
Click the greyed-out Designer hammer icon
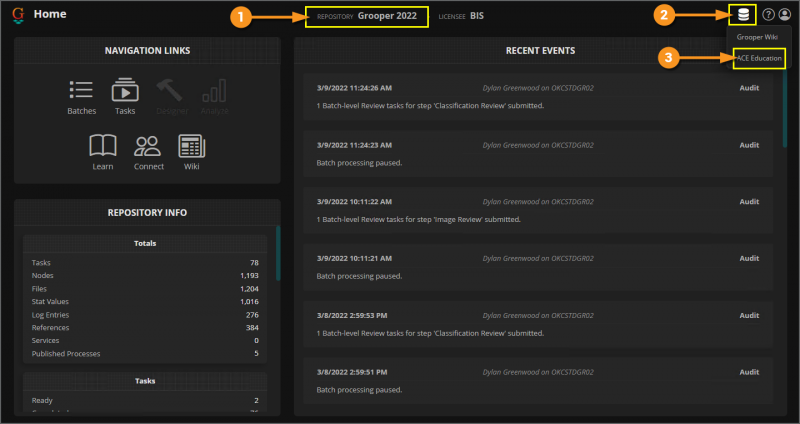click(x=170, y=90)
